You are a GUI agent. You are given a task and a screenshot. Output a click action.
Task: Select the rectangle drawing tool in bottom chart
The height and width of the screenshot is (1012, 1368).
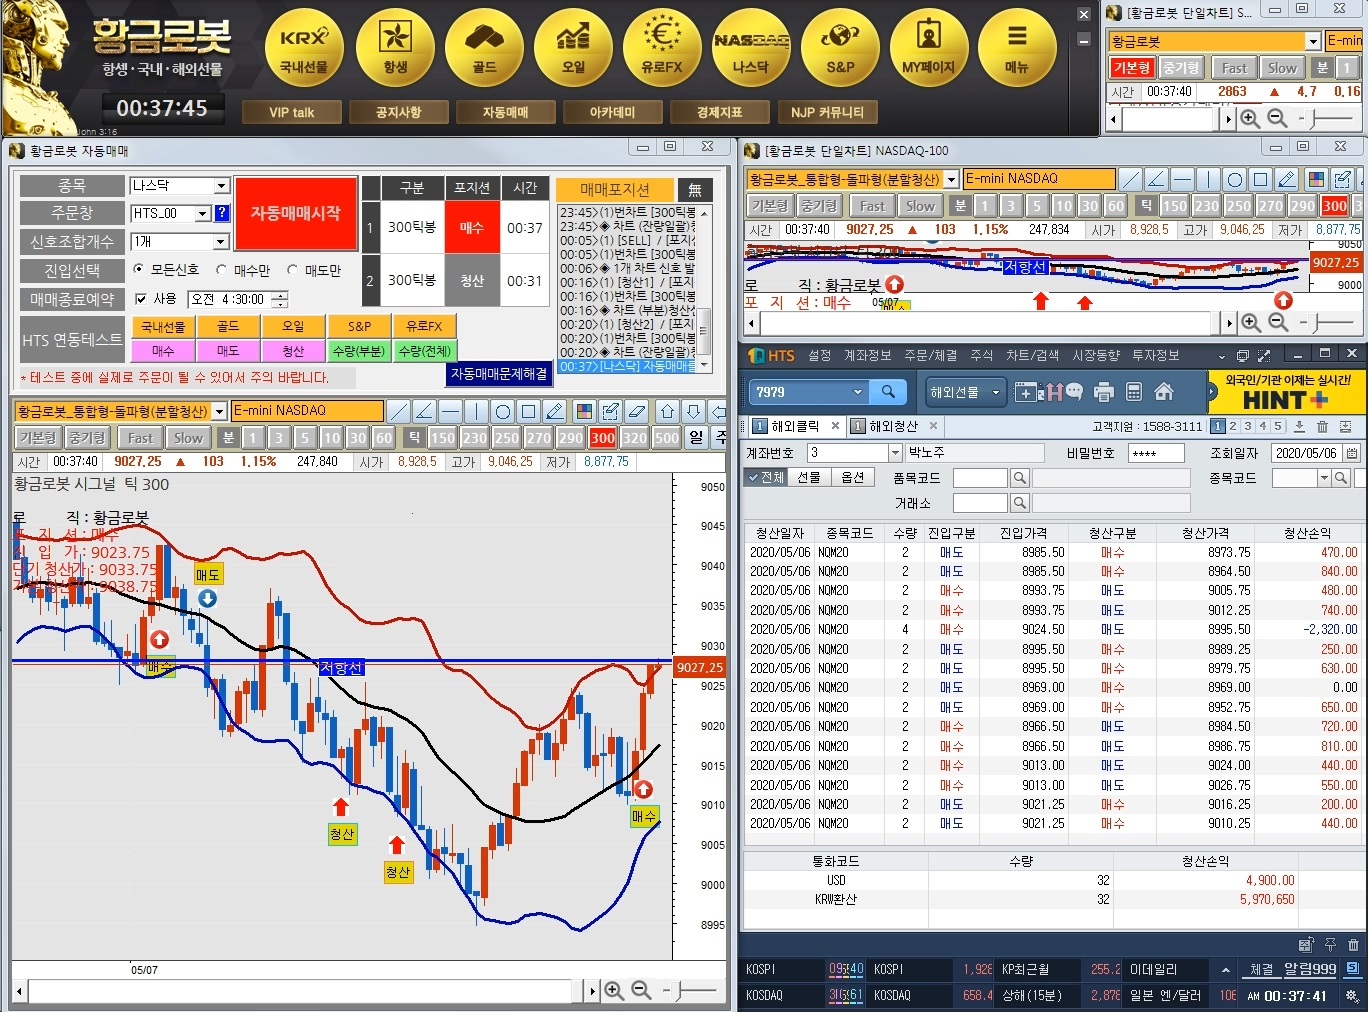528,411
